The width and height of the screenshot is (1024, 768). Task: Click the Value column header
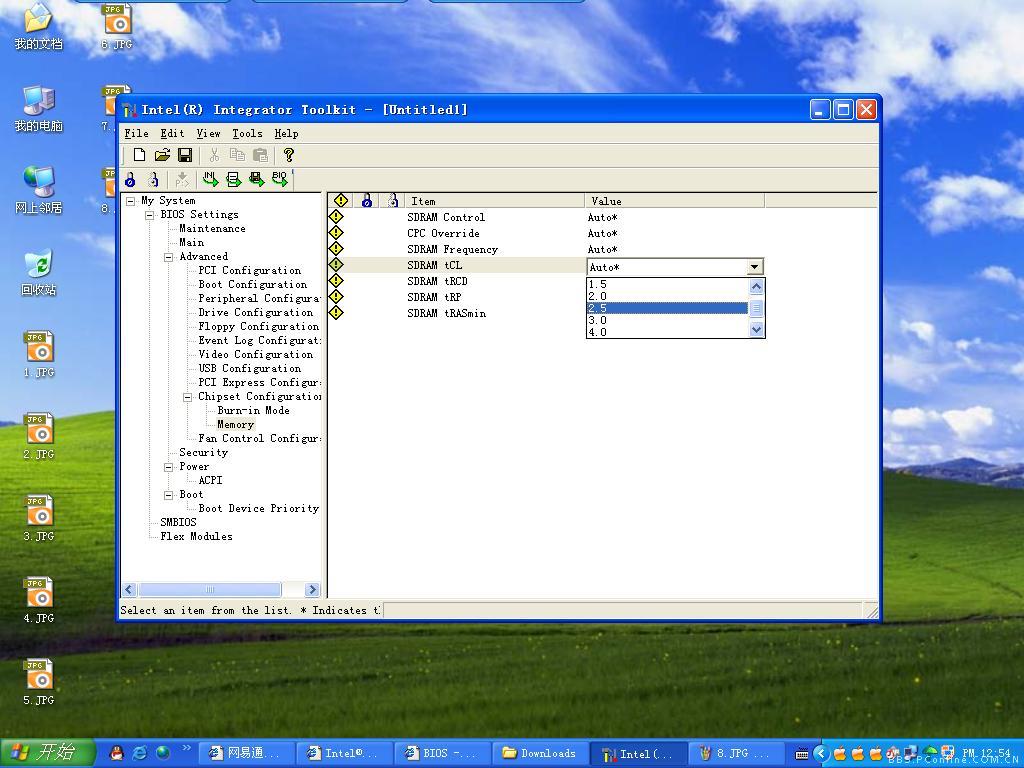click(674, 200)
